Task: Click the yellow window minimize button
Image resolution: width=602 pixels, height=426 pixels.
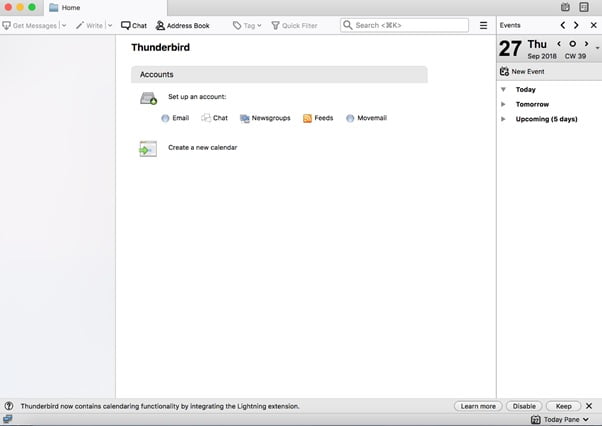Action: coord(20,7)
